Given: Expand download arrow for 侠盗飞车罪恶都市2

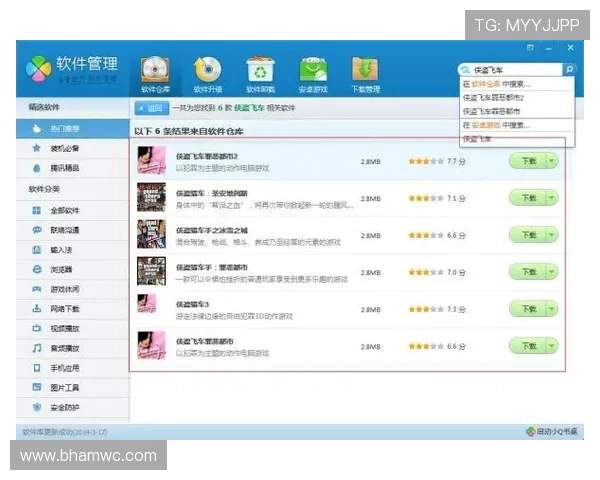Looking at the screenshot, I should tap(552, 161).
